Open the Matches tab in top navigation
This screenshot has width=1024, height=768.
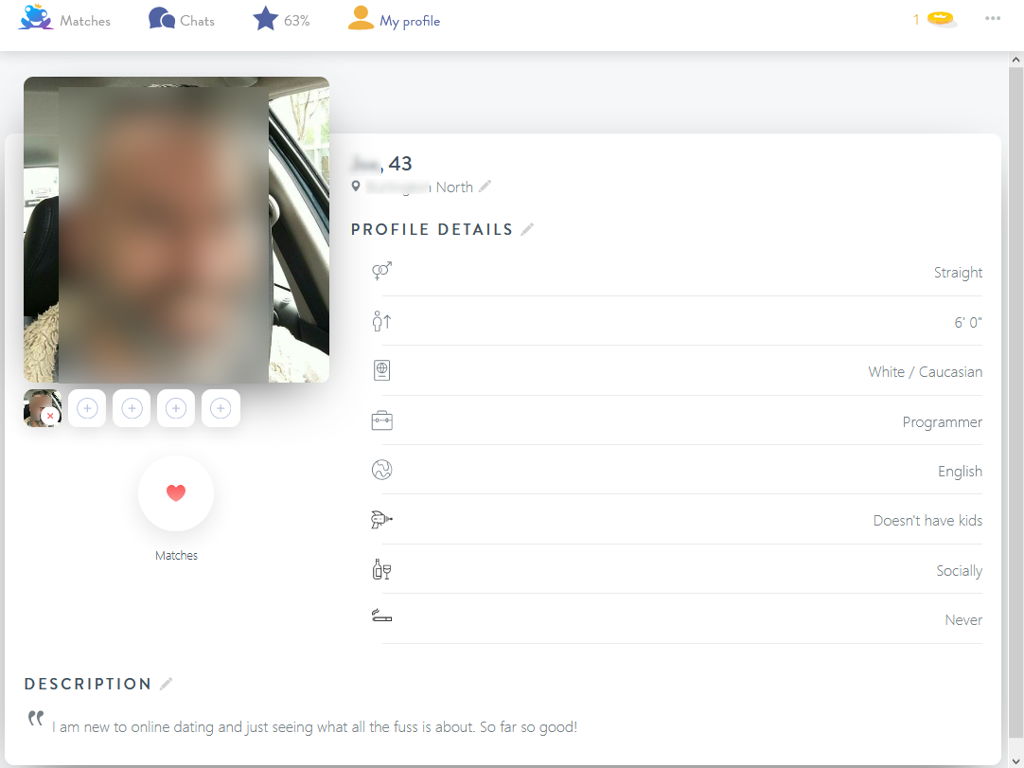point(65,20)
